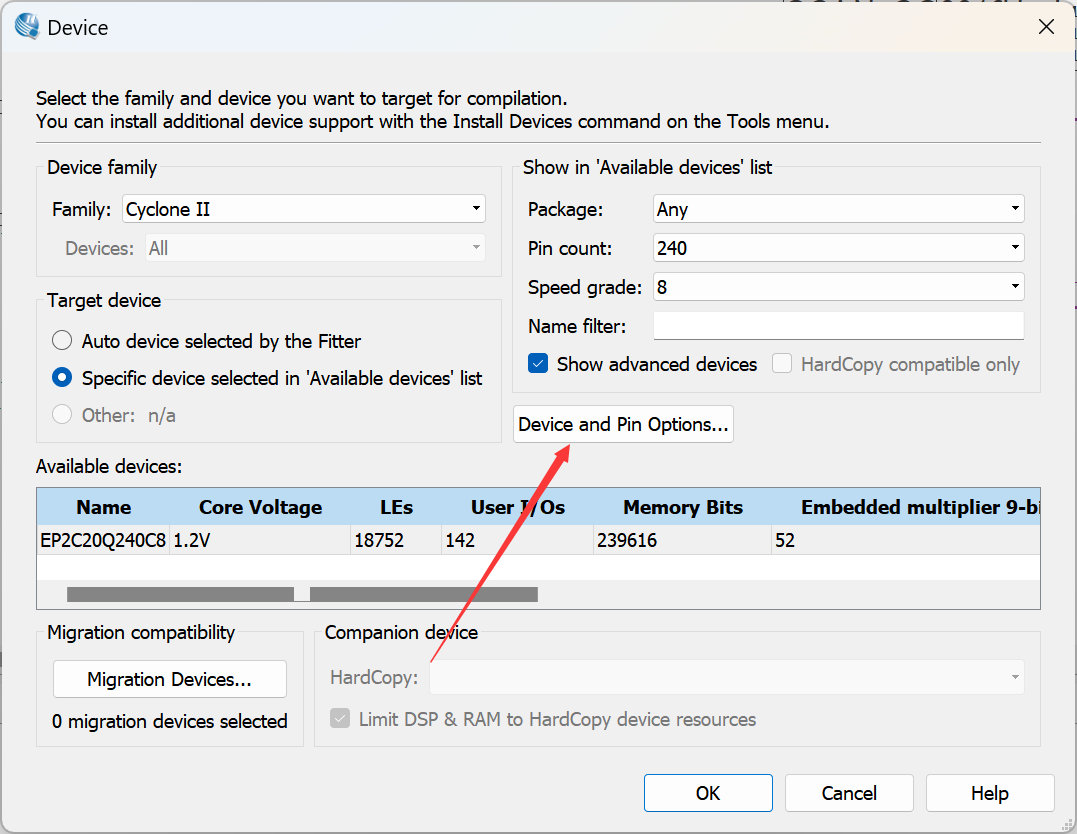Open the Pin count dropdown showing 240

pyautogui.click(x=838, y=248)
